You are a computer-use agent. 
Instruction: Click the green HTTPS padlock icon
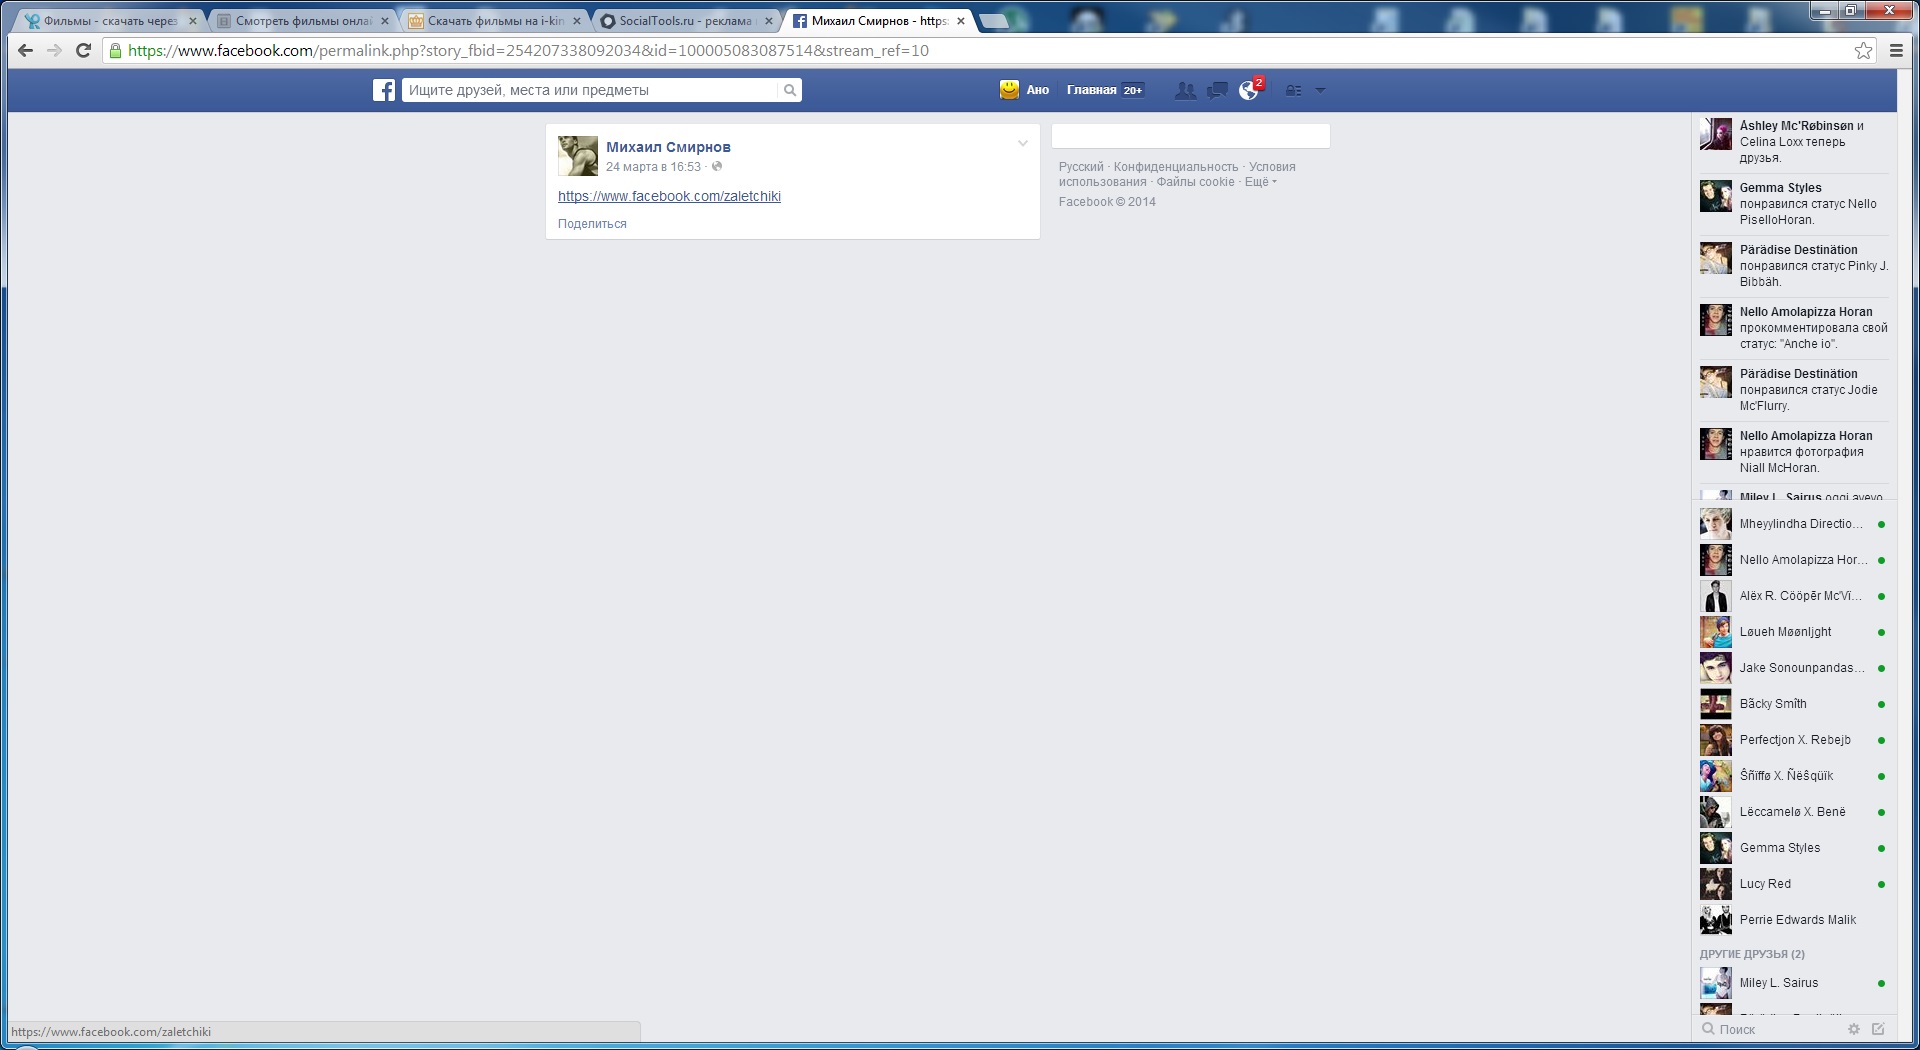pyautogui.click(x=116, y=51)
